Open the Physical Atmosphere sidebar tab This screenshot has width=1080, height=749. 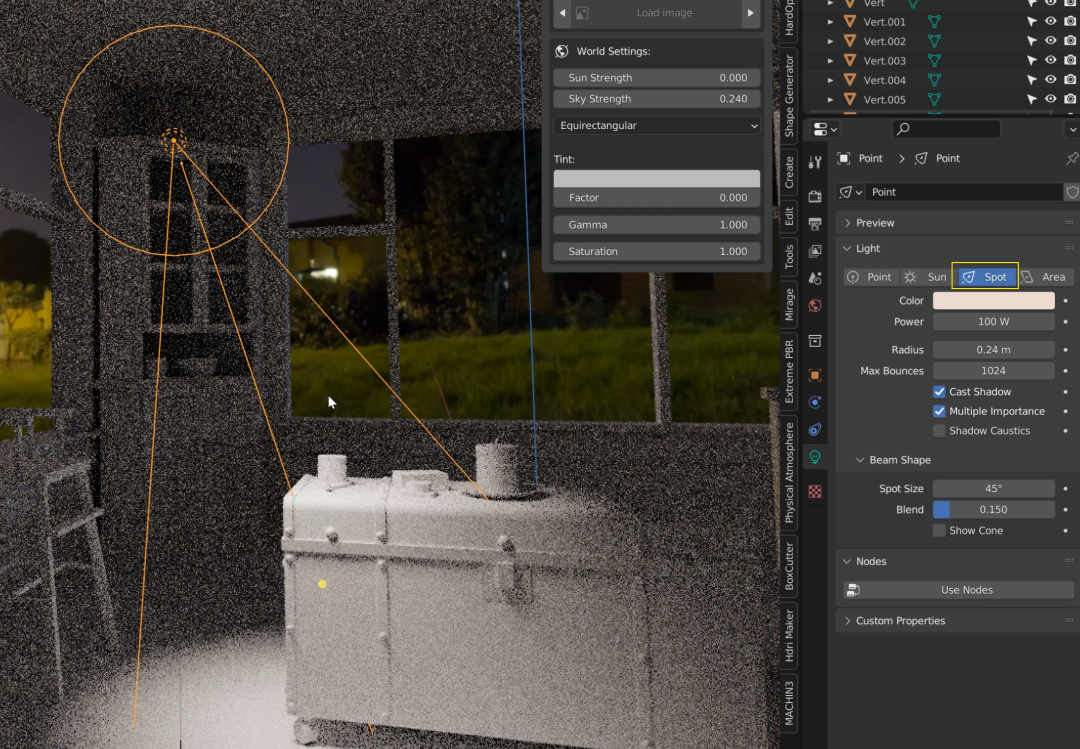tap(789, 473)
